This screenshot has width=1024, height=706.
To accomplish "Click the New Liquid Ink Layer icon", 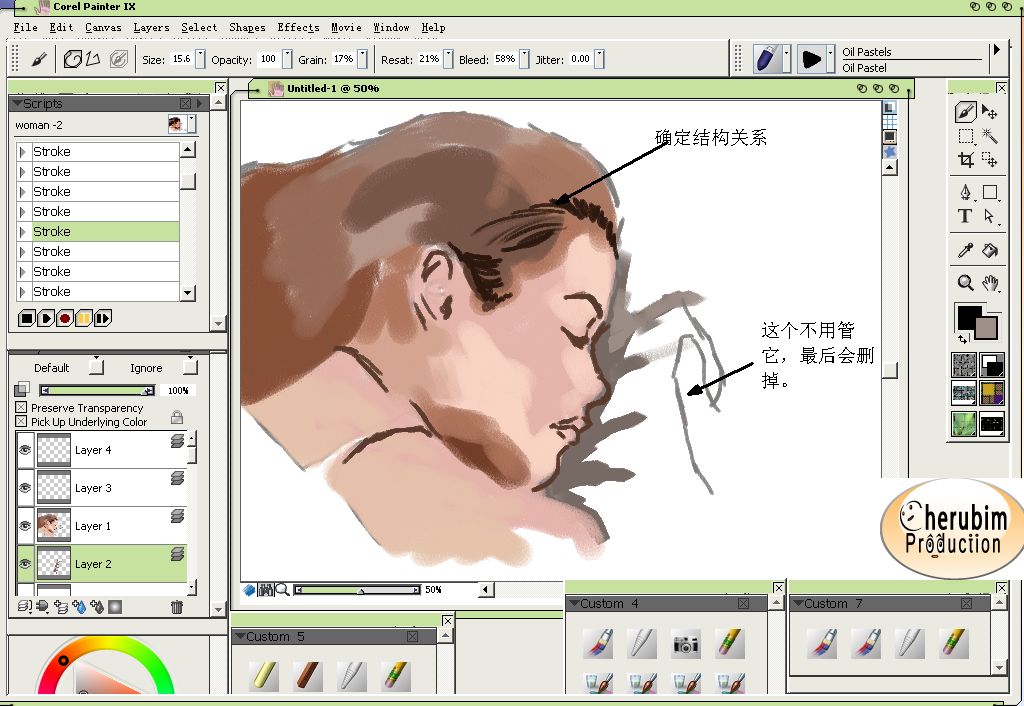I will tap(97, 607).
